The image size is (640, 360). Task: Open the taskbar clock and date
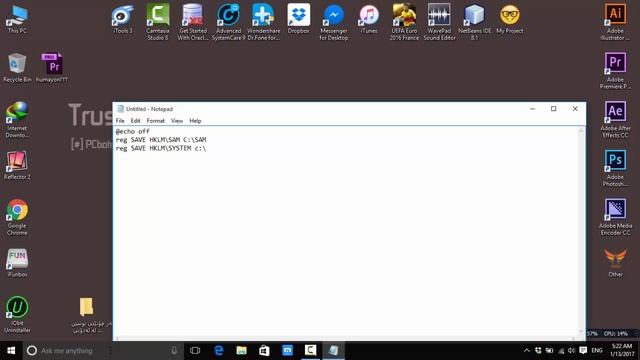coord(622,351)
